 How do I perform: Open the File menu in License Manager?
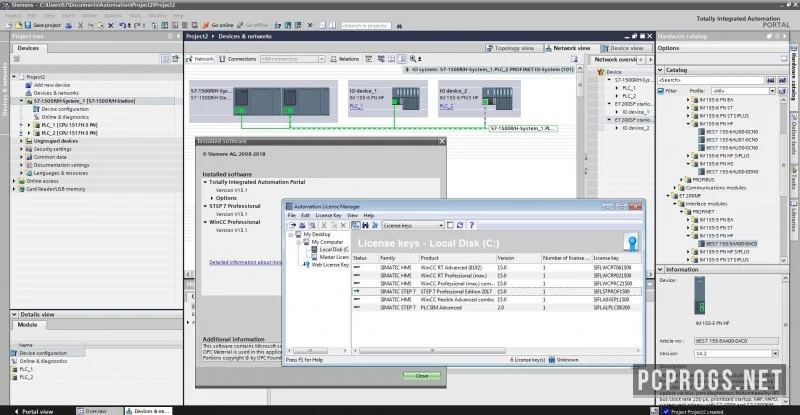(x=292, y=215)
